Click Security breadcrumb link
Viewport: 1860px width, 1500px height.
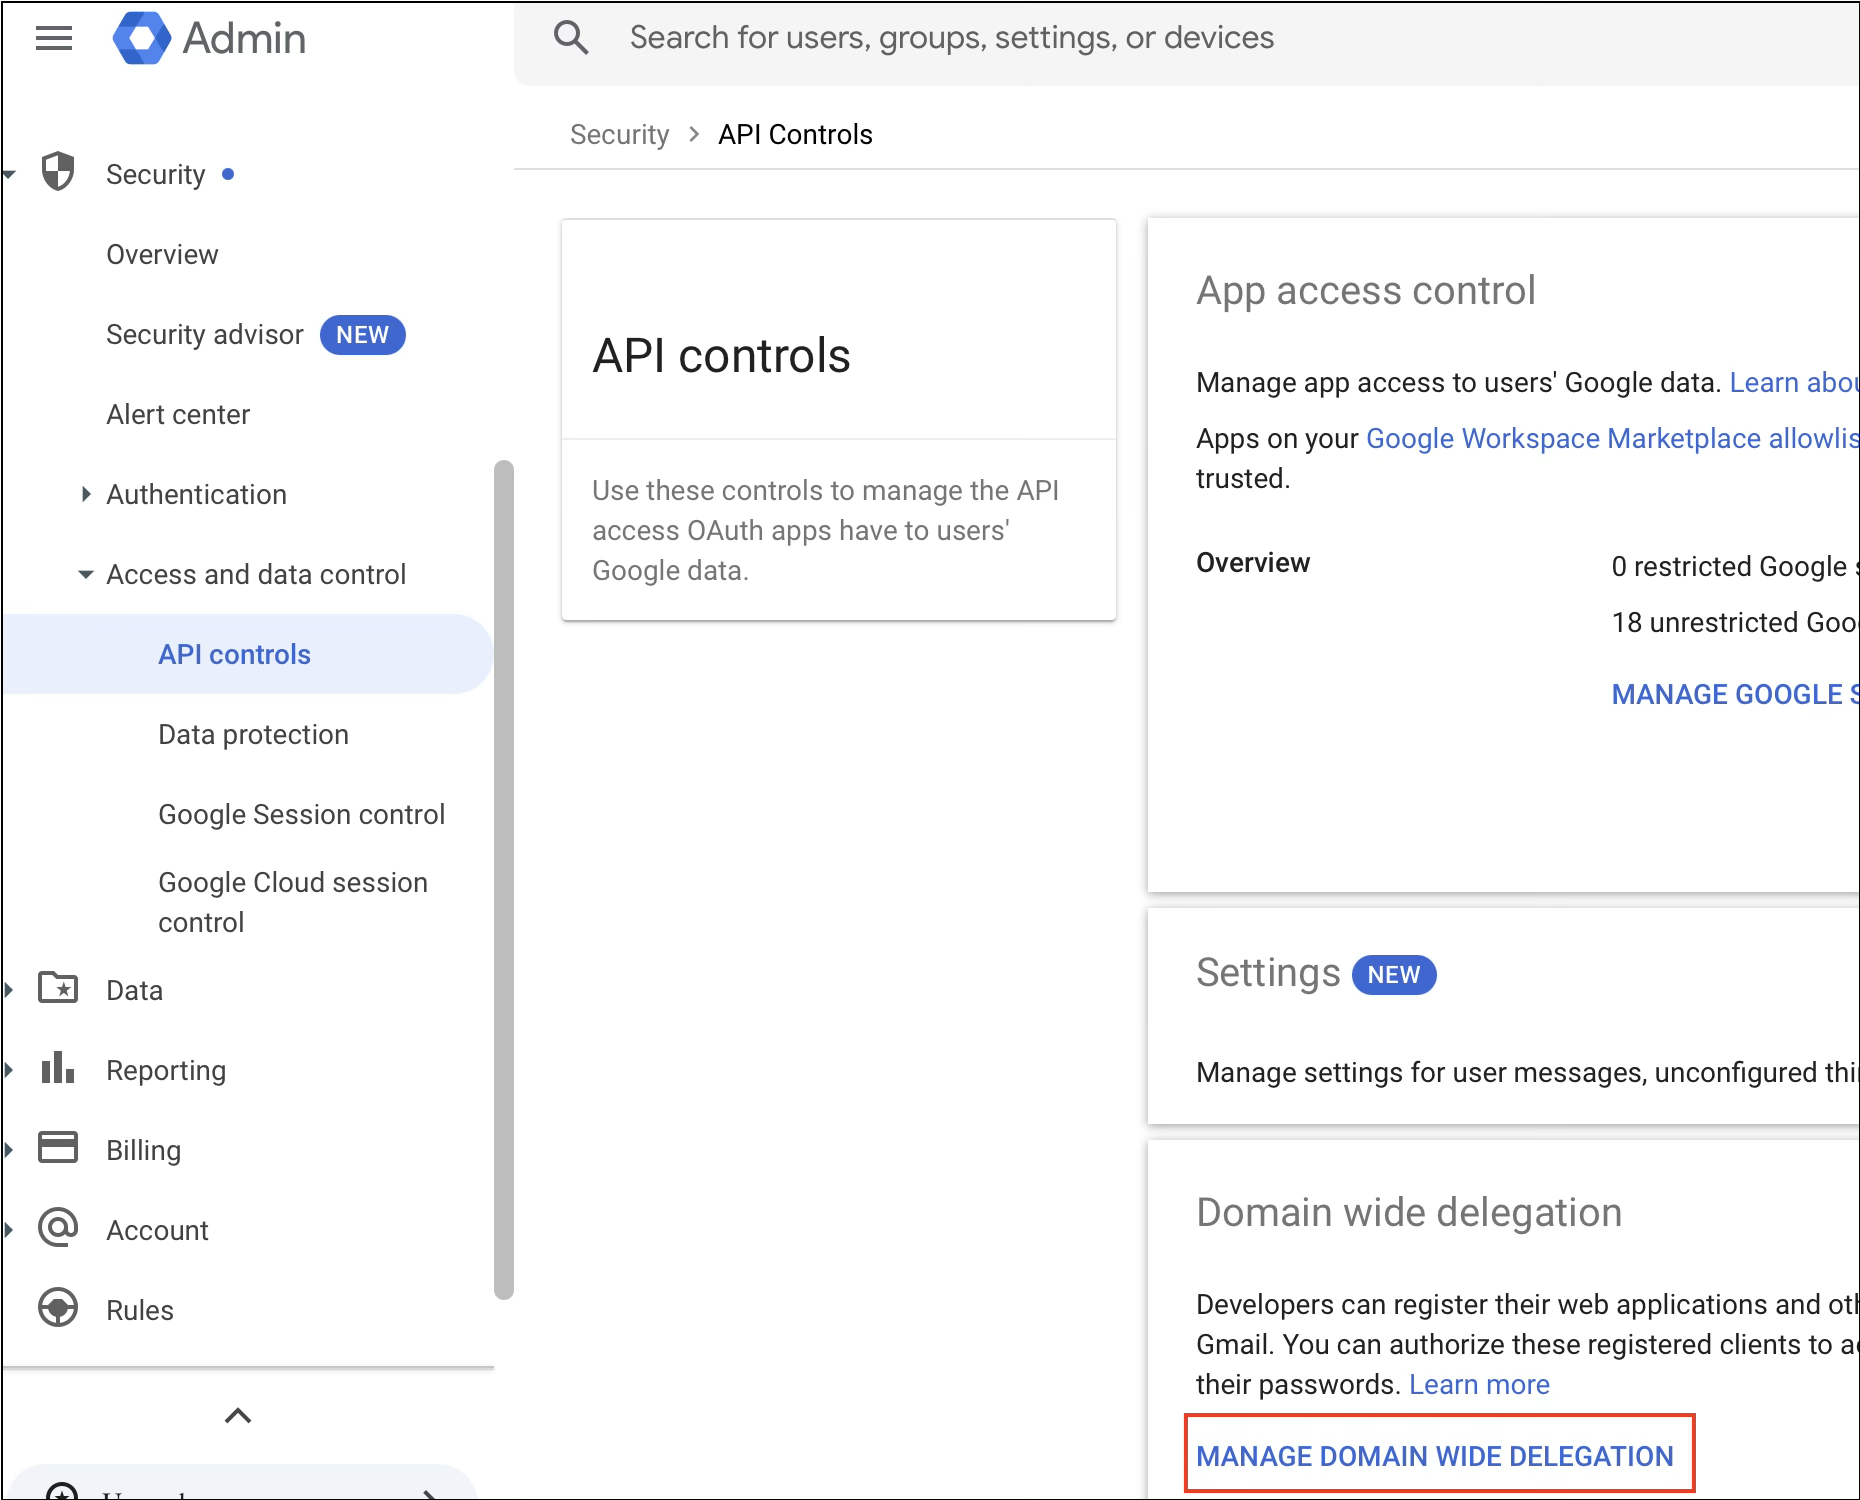[x=619, y=134]
